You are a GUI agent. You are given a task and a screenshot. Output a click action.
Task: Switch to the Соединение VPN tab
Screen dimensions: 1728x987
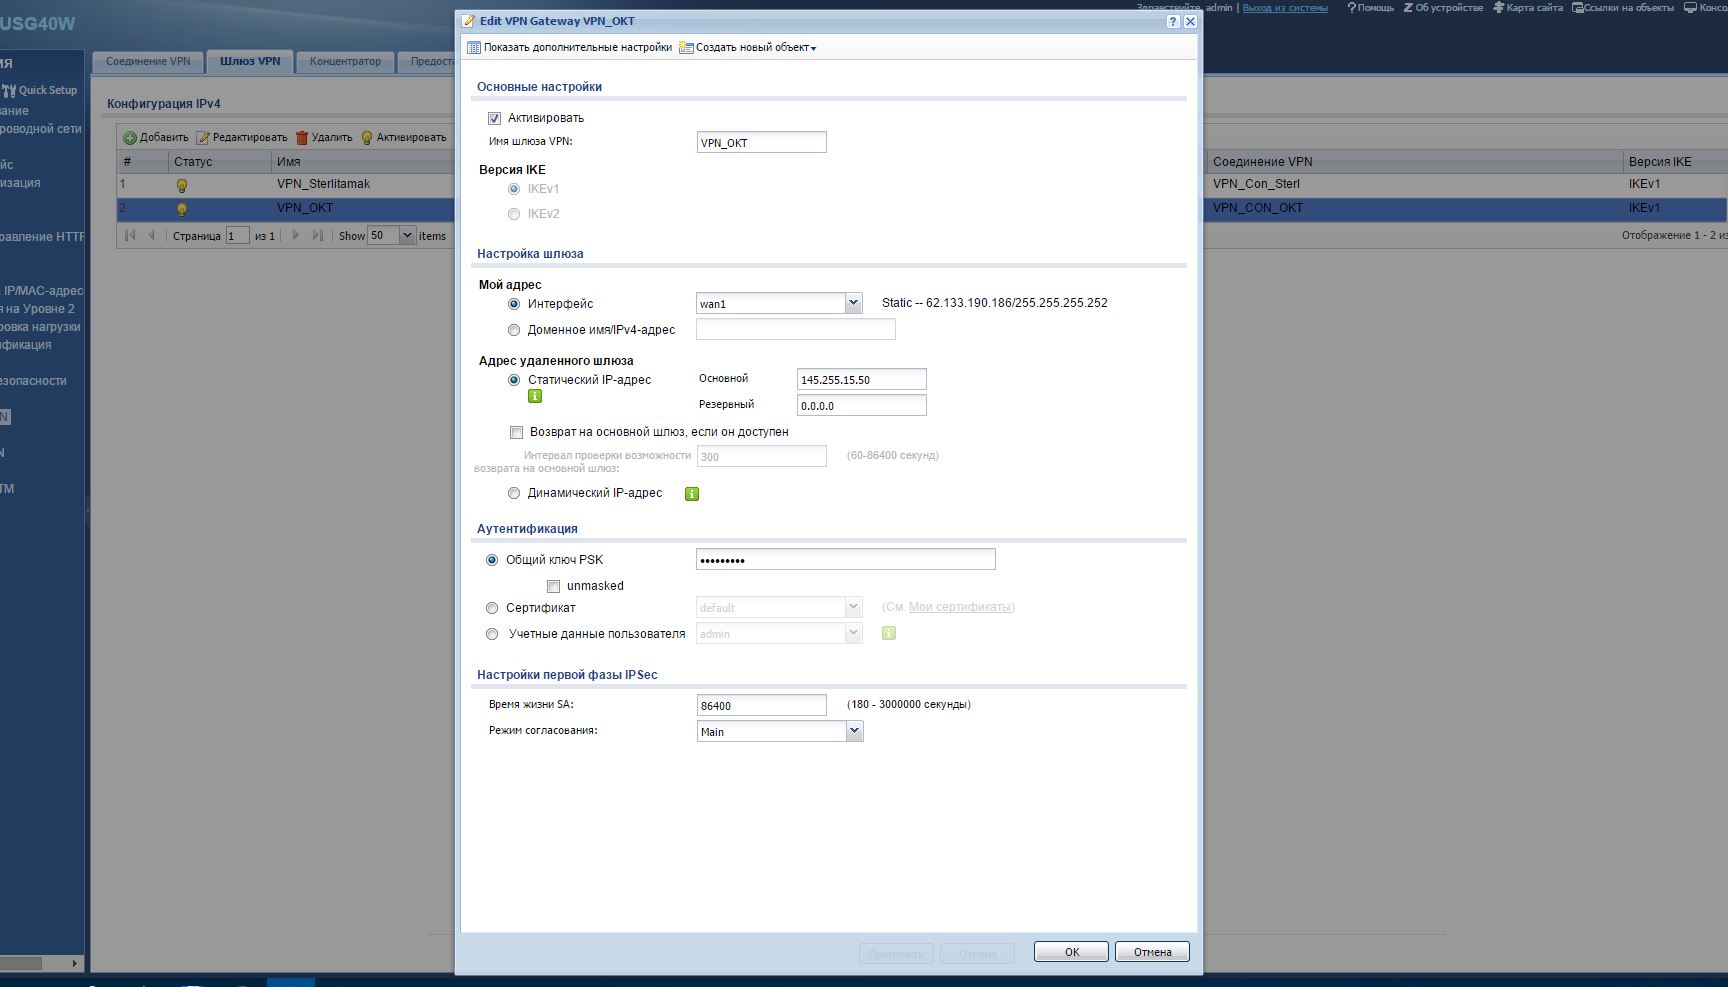[148, 62]
